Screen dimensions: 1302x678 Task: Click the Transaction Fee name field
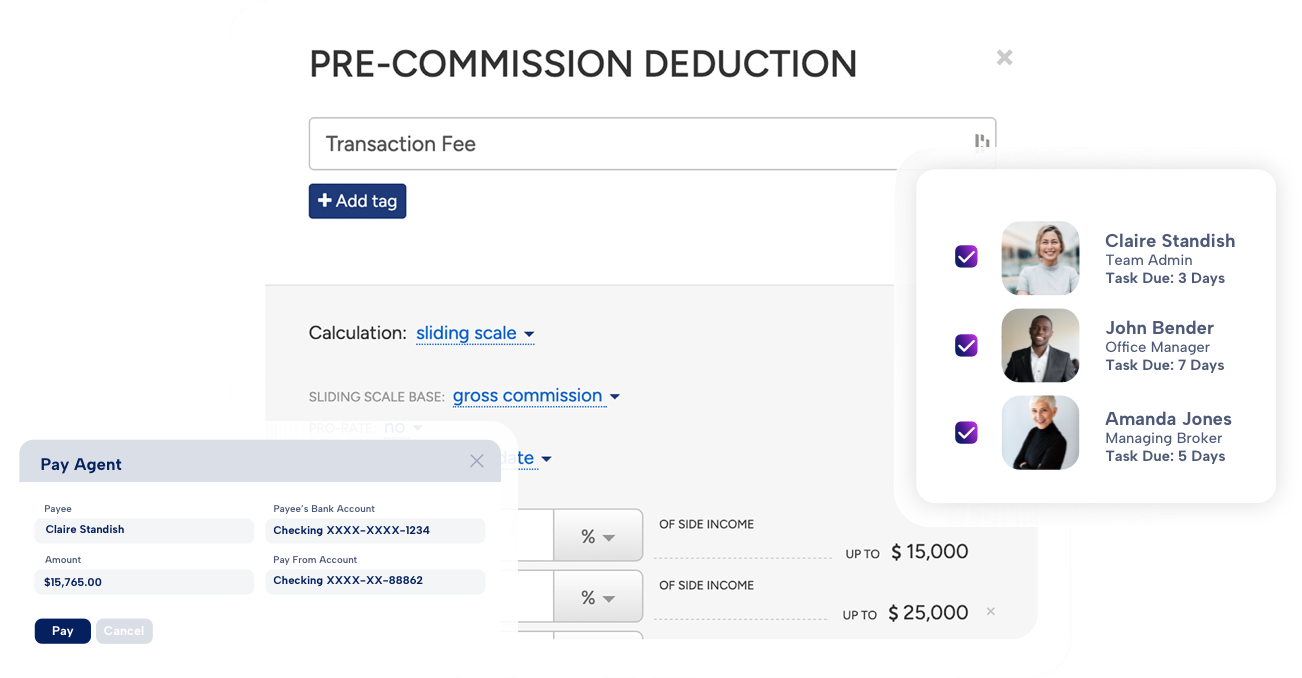tap(640, 144)
